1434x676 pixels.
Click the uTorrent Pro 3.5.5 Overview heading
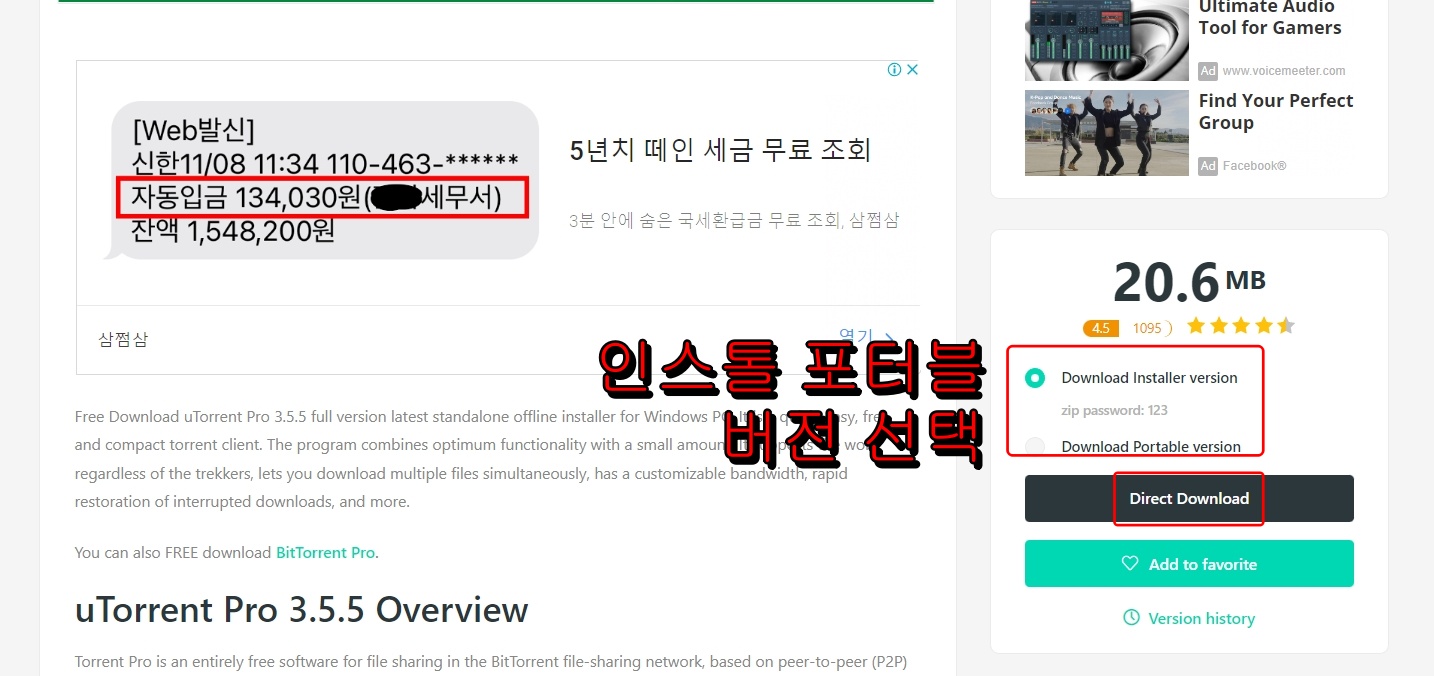[x=301, y=610]
